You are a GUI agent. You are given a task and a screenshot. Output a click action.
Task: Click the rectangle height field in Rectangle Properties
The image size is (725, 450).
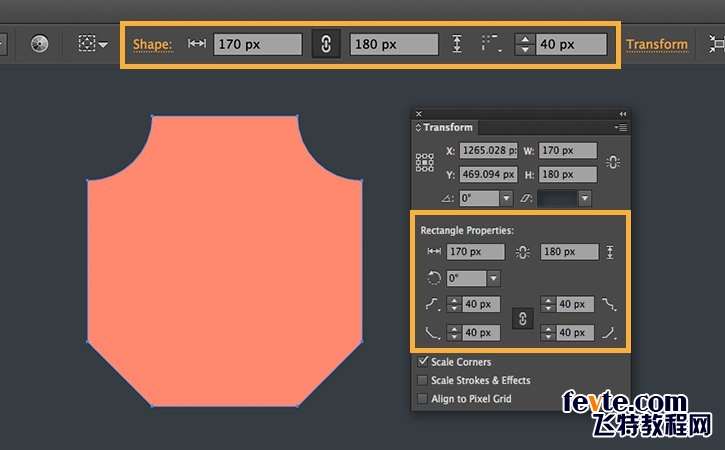point(569,252)
